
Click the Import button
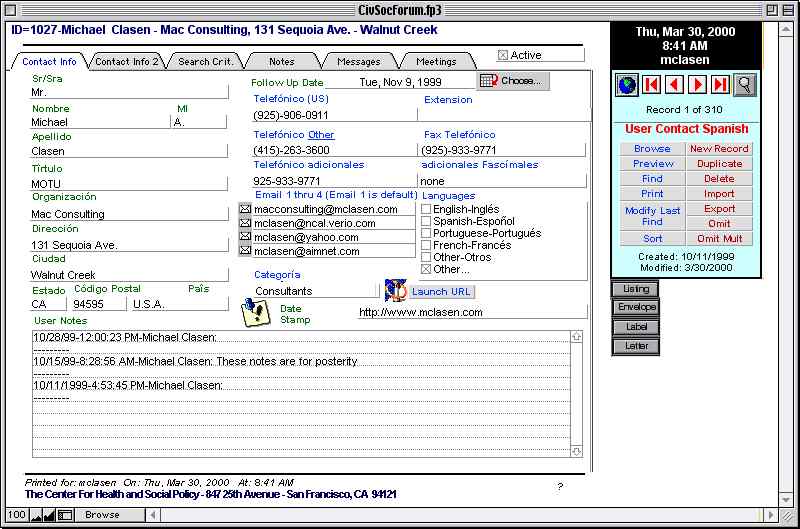click(x=719, y=194)
